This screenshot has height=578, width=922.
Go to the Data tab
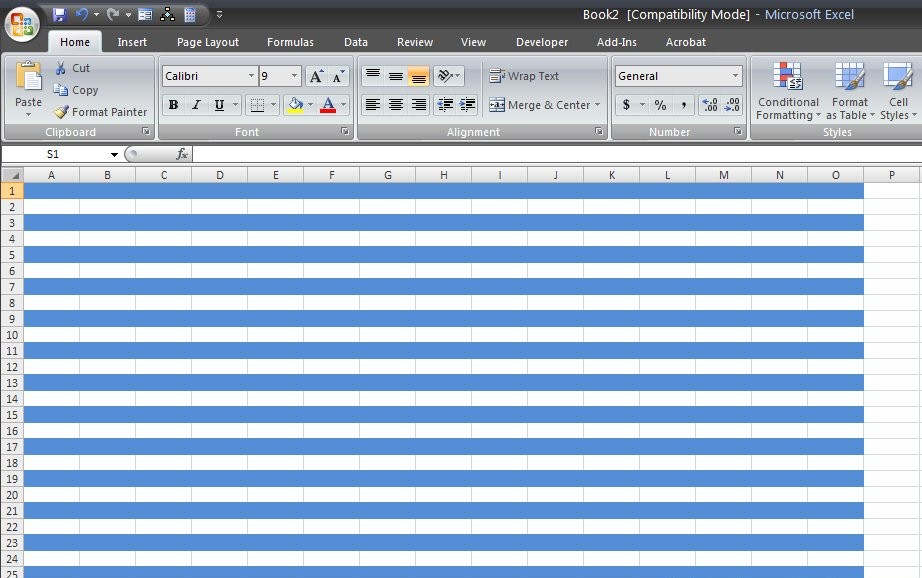point(356,42)
